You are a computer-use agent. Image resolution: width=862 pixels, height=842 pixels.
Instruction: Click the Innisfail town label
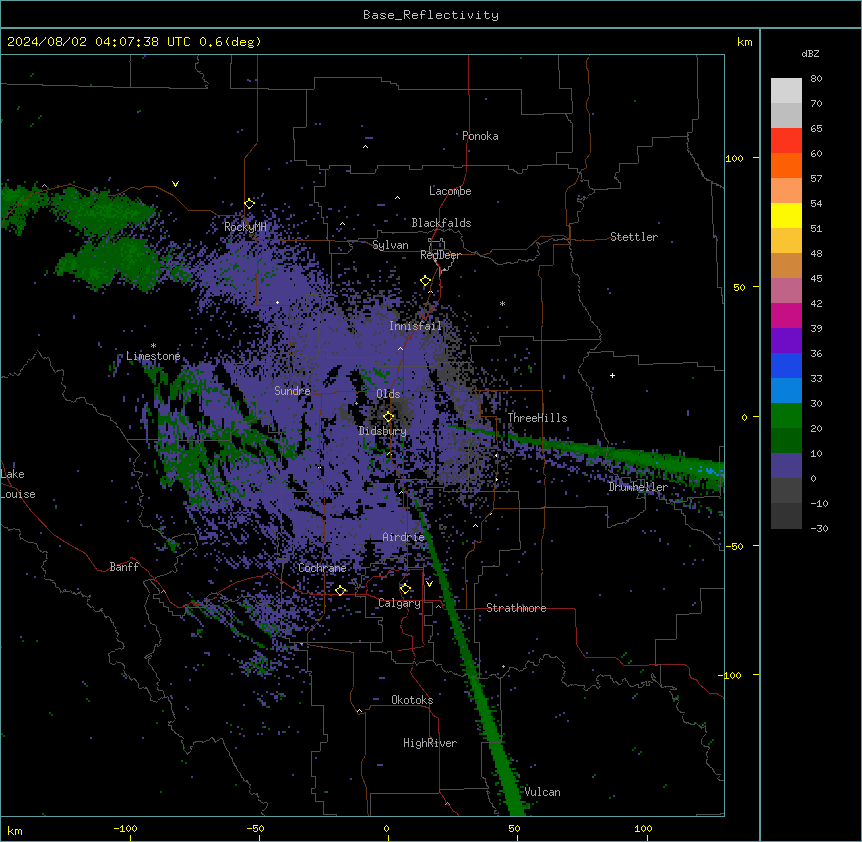415,326
